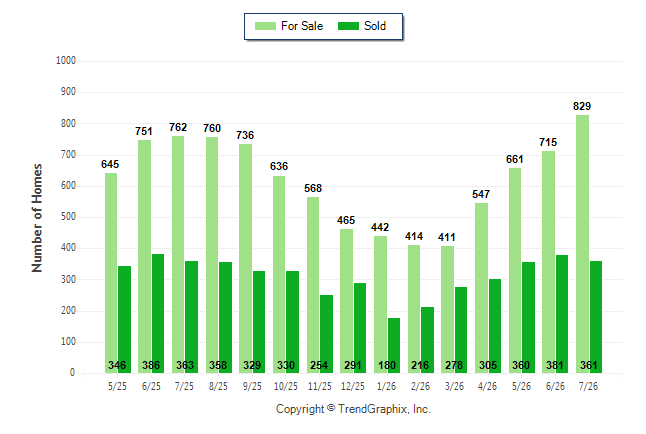Select the 829 For Sale bar for 7/26

tap(582, 244)
